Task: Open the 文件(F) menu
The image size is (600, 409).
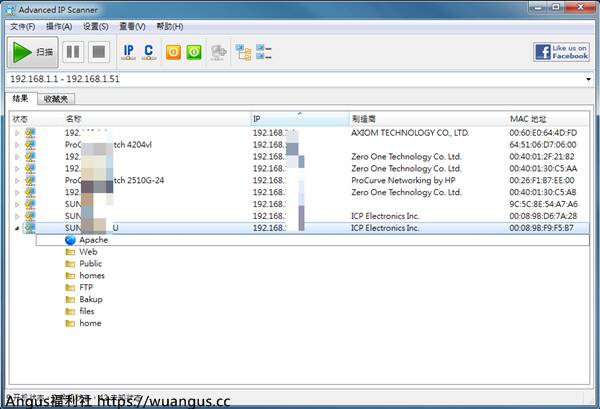Action: 23,26
